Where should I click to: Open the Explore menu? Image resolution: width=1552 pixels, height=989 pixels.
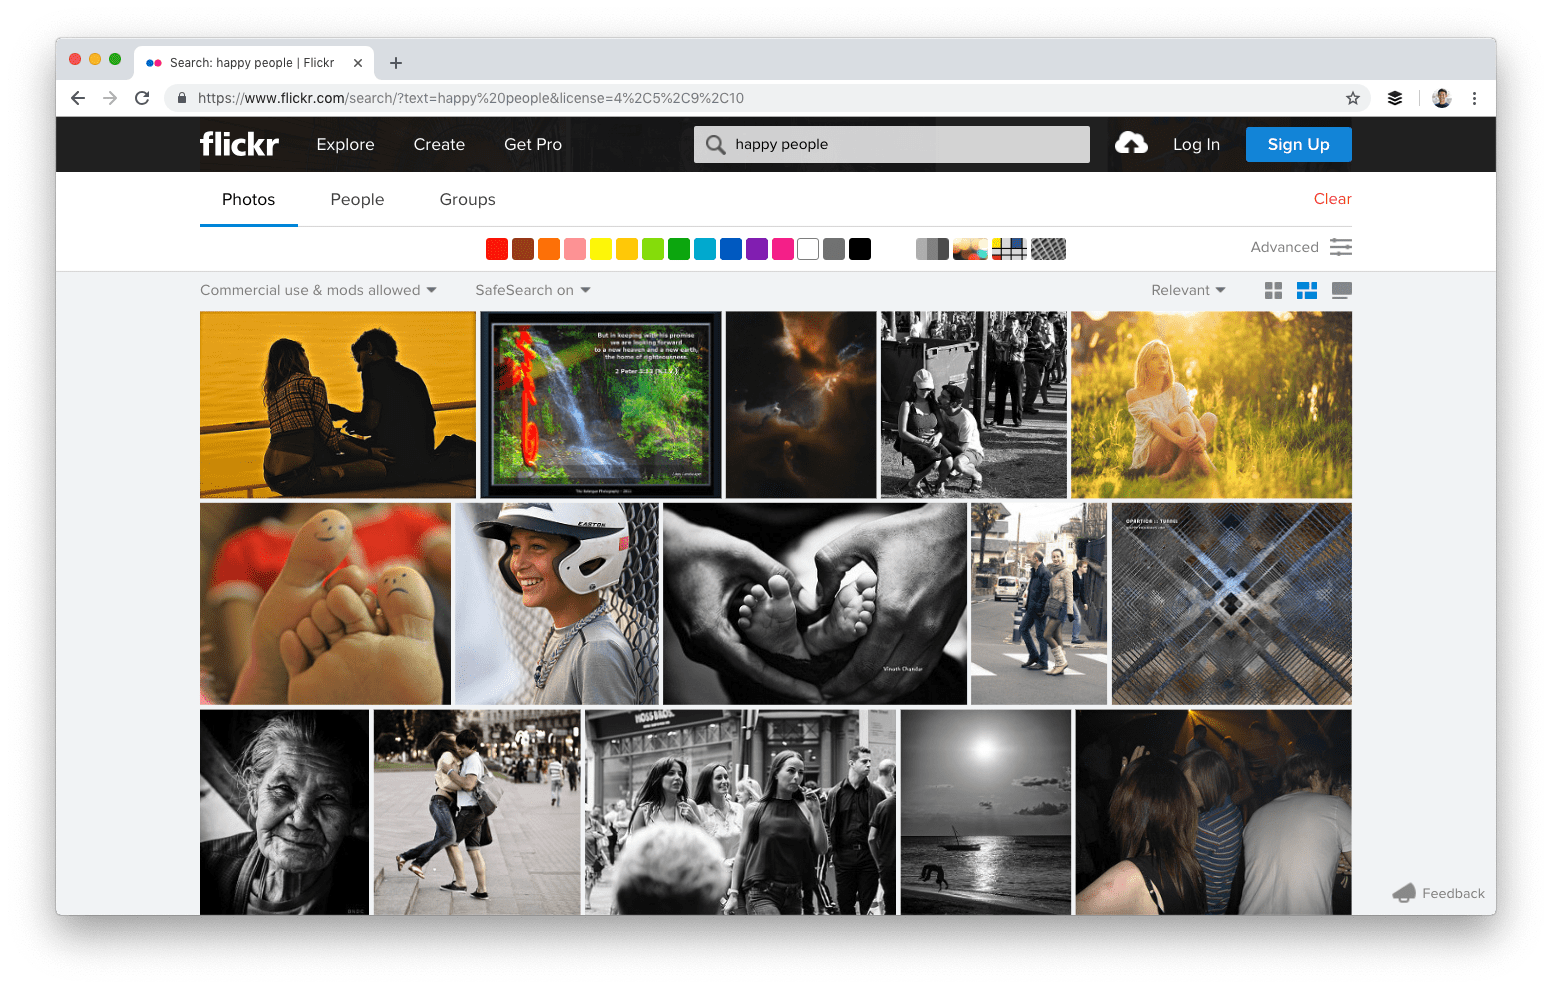click(x=345, y=144)
